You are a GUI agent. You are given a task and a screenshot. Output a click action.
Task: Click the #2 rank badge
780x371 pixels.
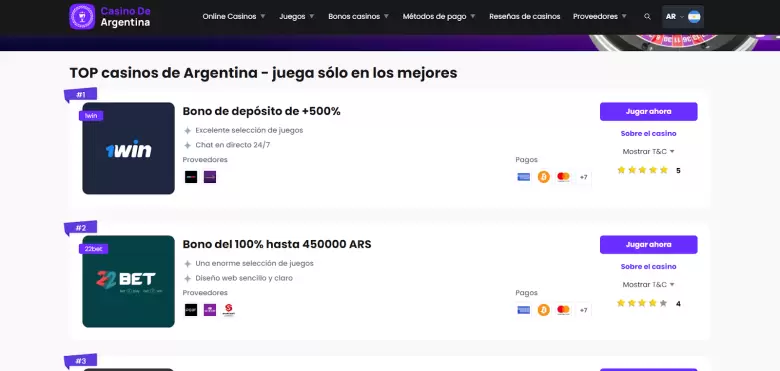pos(81,228)
